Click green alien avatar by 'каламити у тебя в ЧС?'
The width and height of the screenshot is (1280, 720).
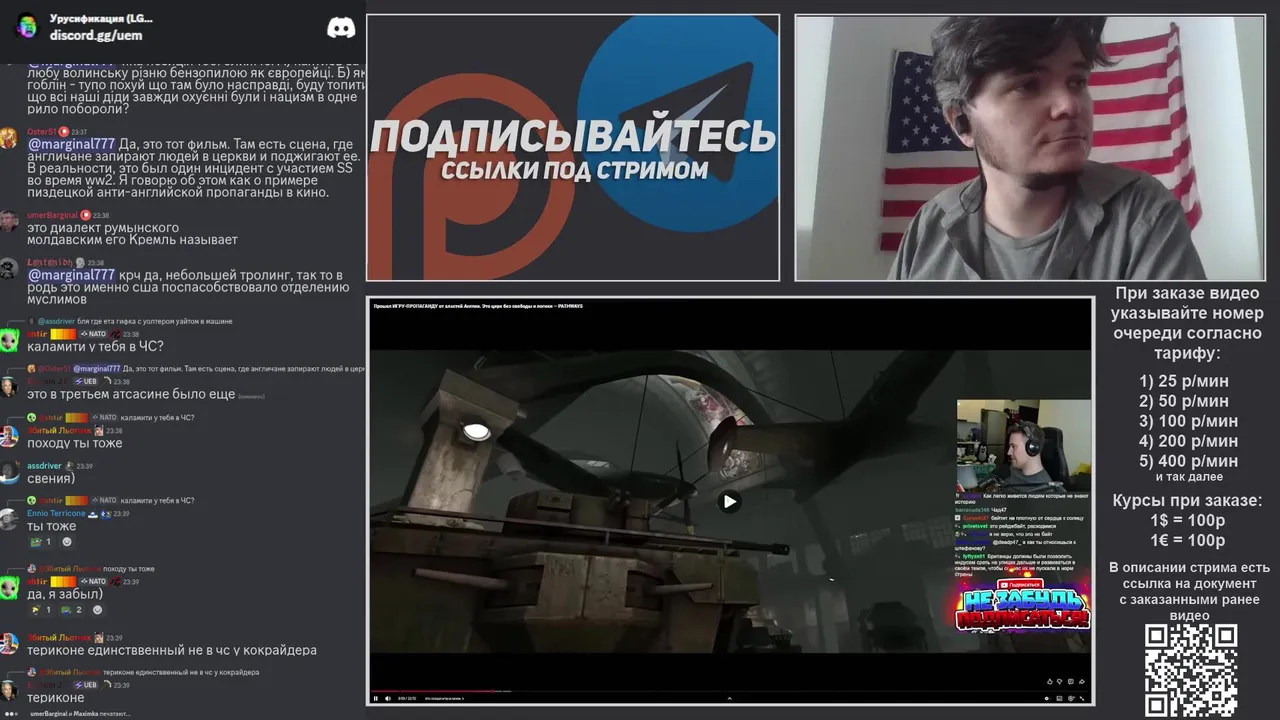point(9,340)
